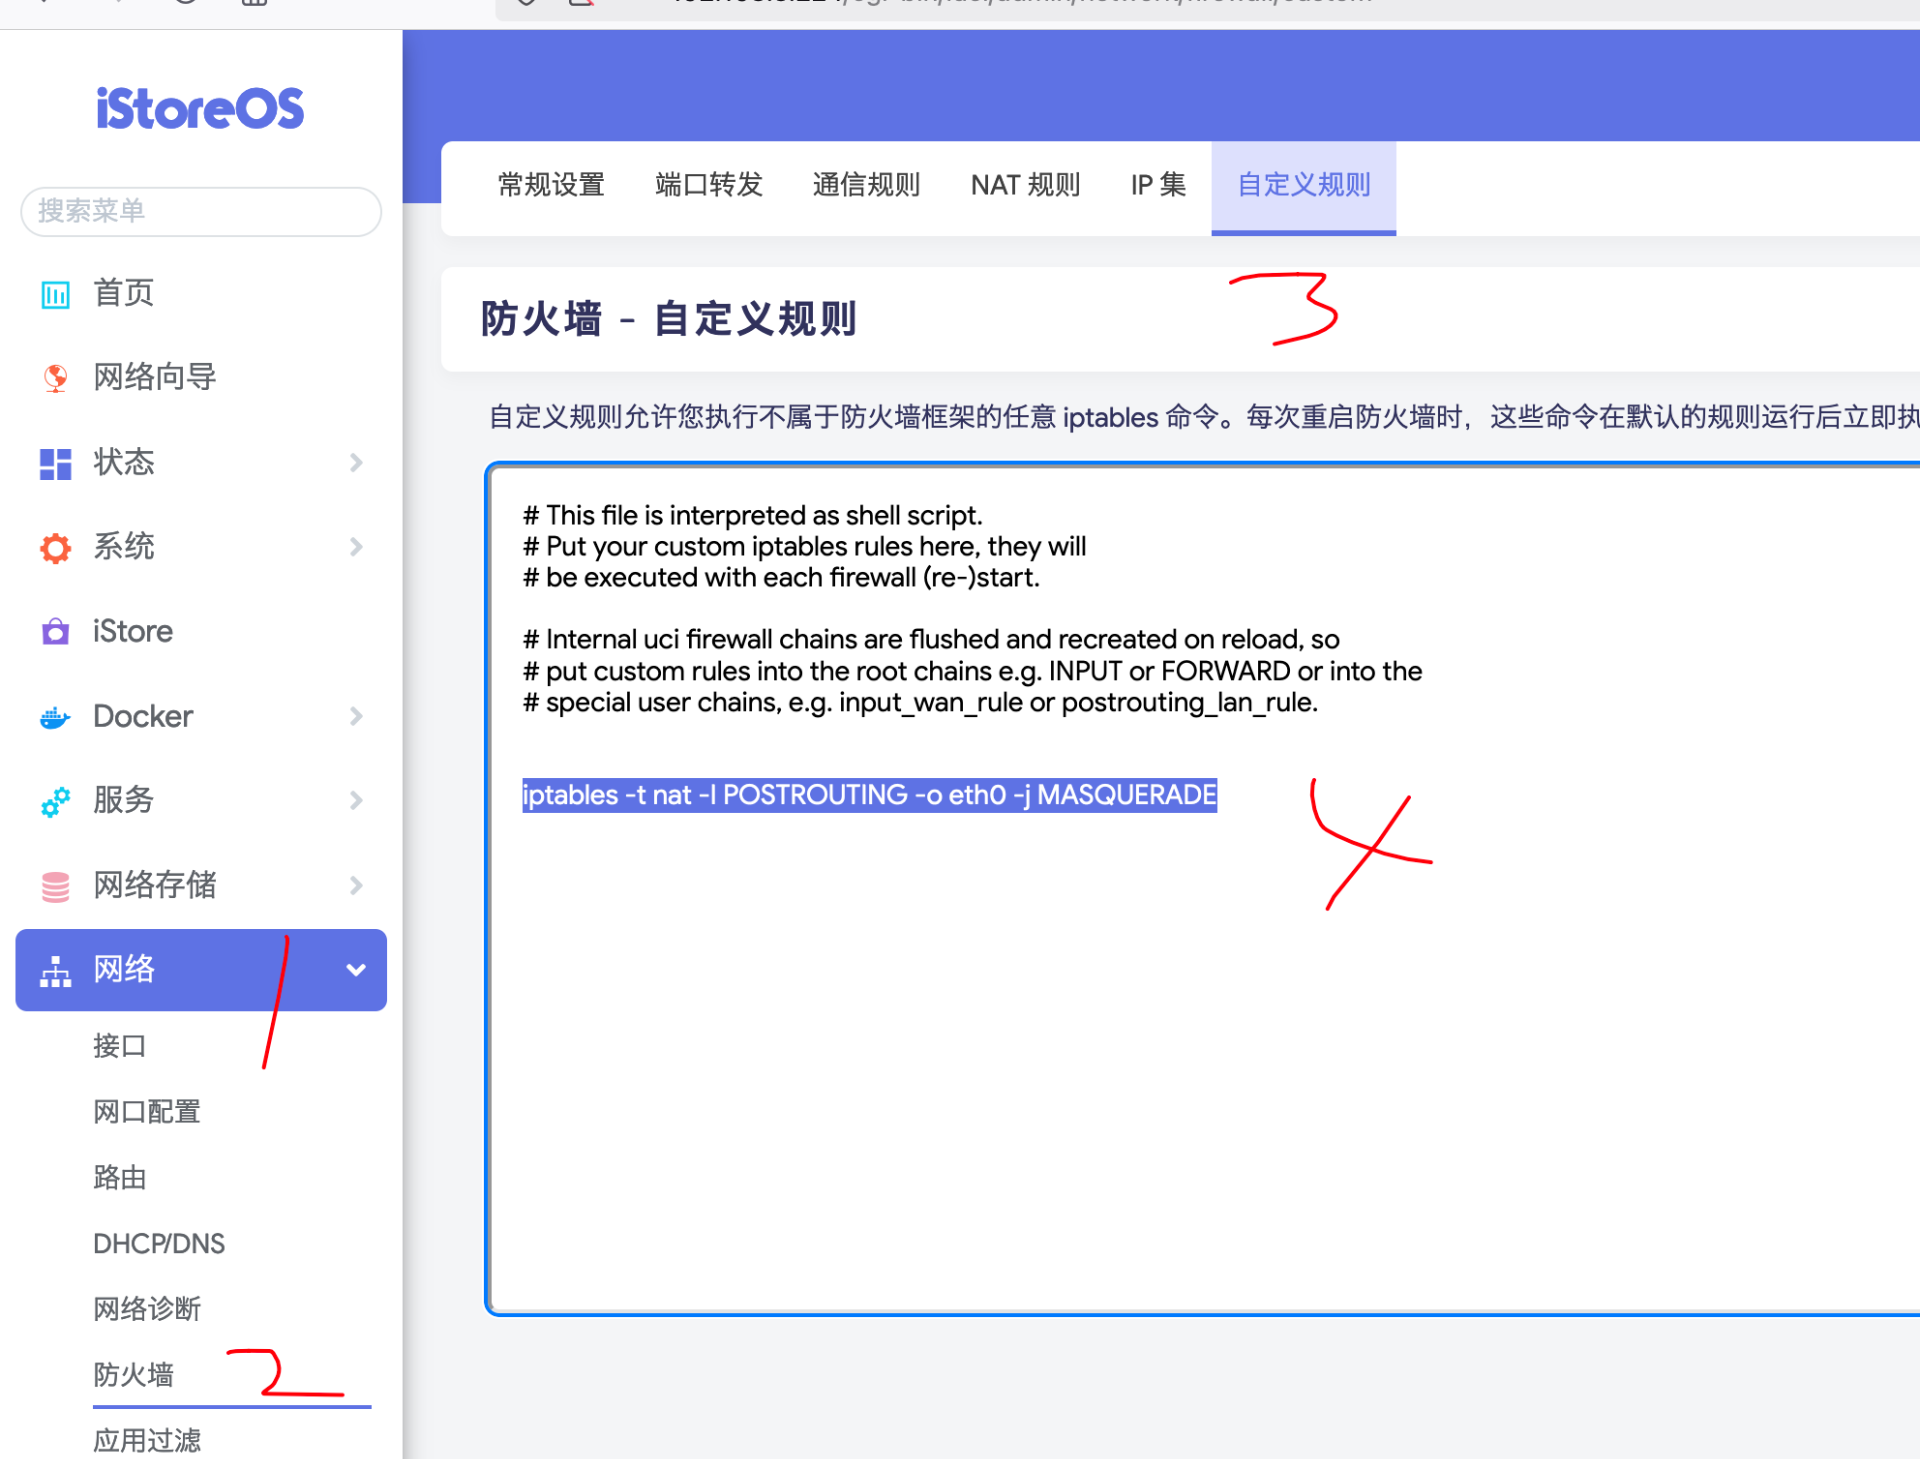This screenshot has width=1920, height=1459.
Task: Open the iStore menu label
Action: pyautogui.click(x=133, y=631)
